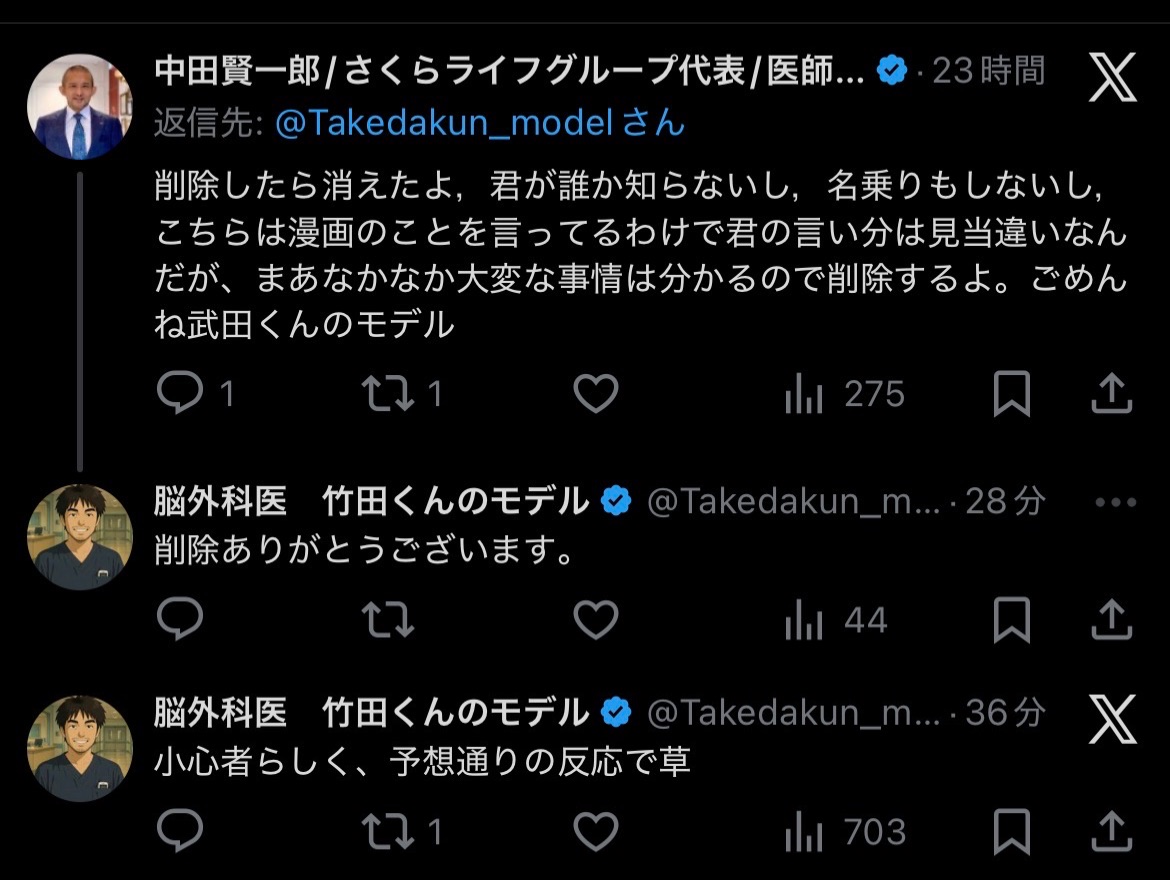Viewport: 1170px width, 880px height.
Task: Open avatar of the 28分 post author
Action: pyautogui.click(x=80, y=537)
